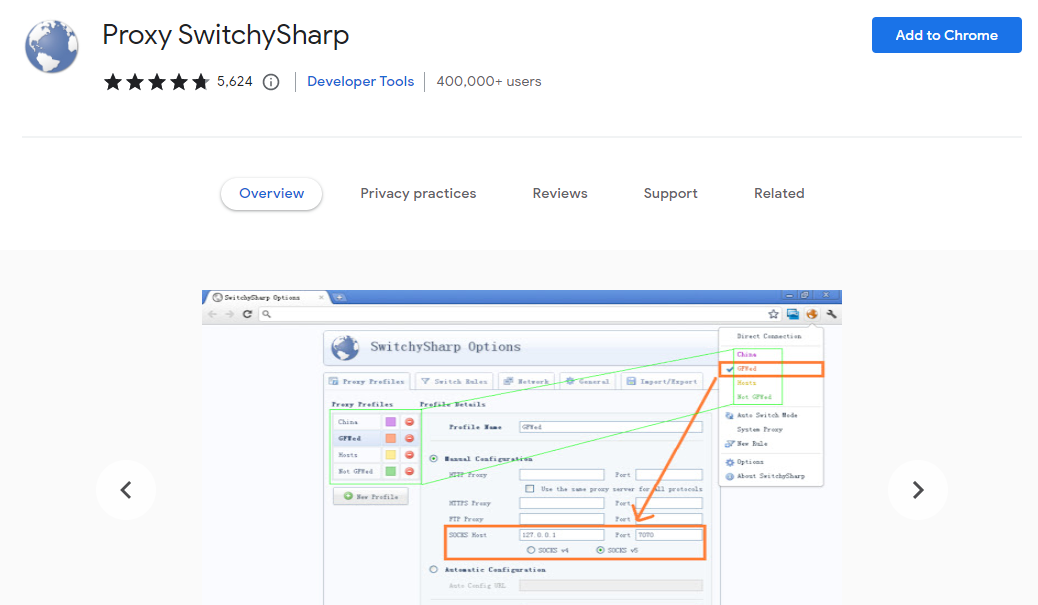This screenshot has height=605, width=1038.
Task: Show the Related tab
Action: pyautogui.click(x=779, y=193)
